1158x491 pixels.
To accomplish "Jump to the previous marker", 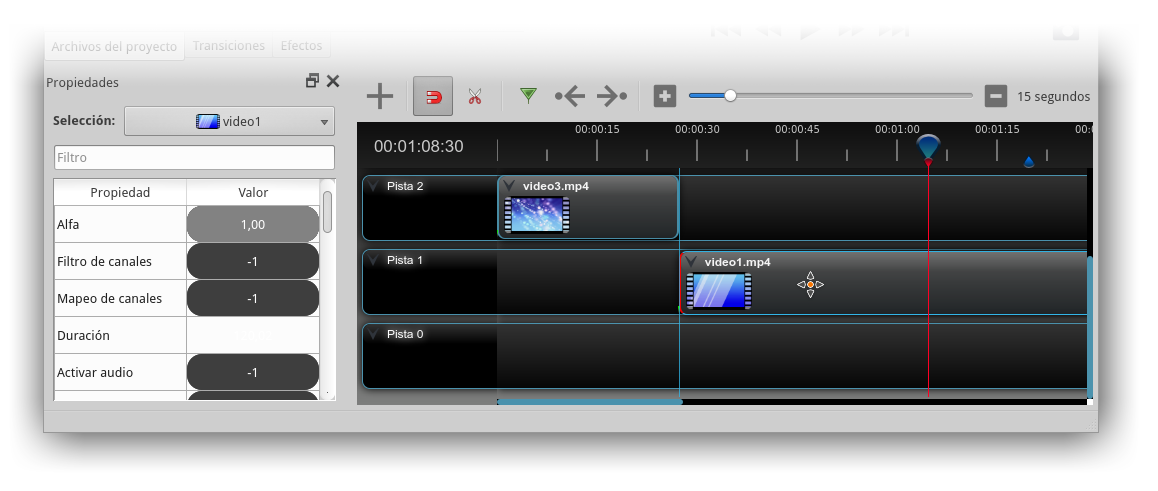I will (x=570, y=96).
